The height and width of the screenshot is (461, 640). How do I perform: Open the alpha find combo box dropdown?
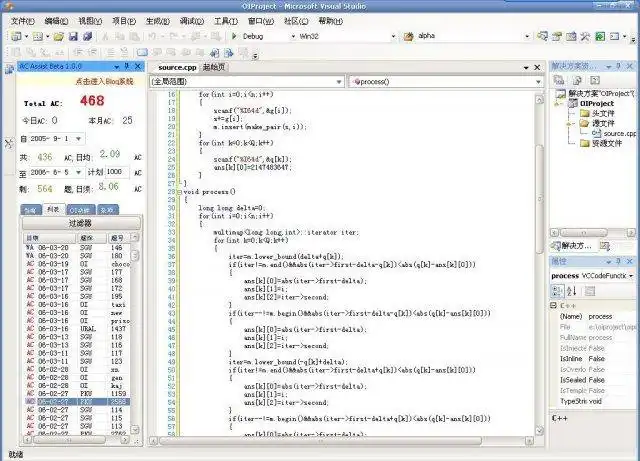pyautogui.click(x=527, y=36)
